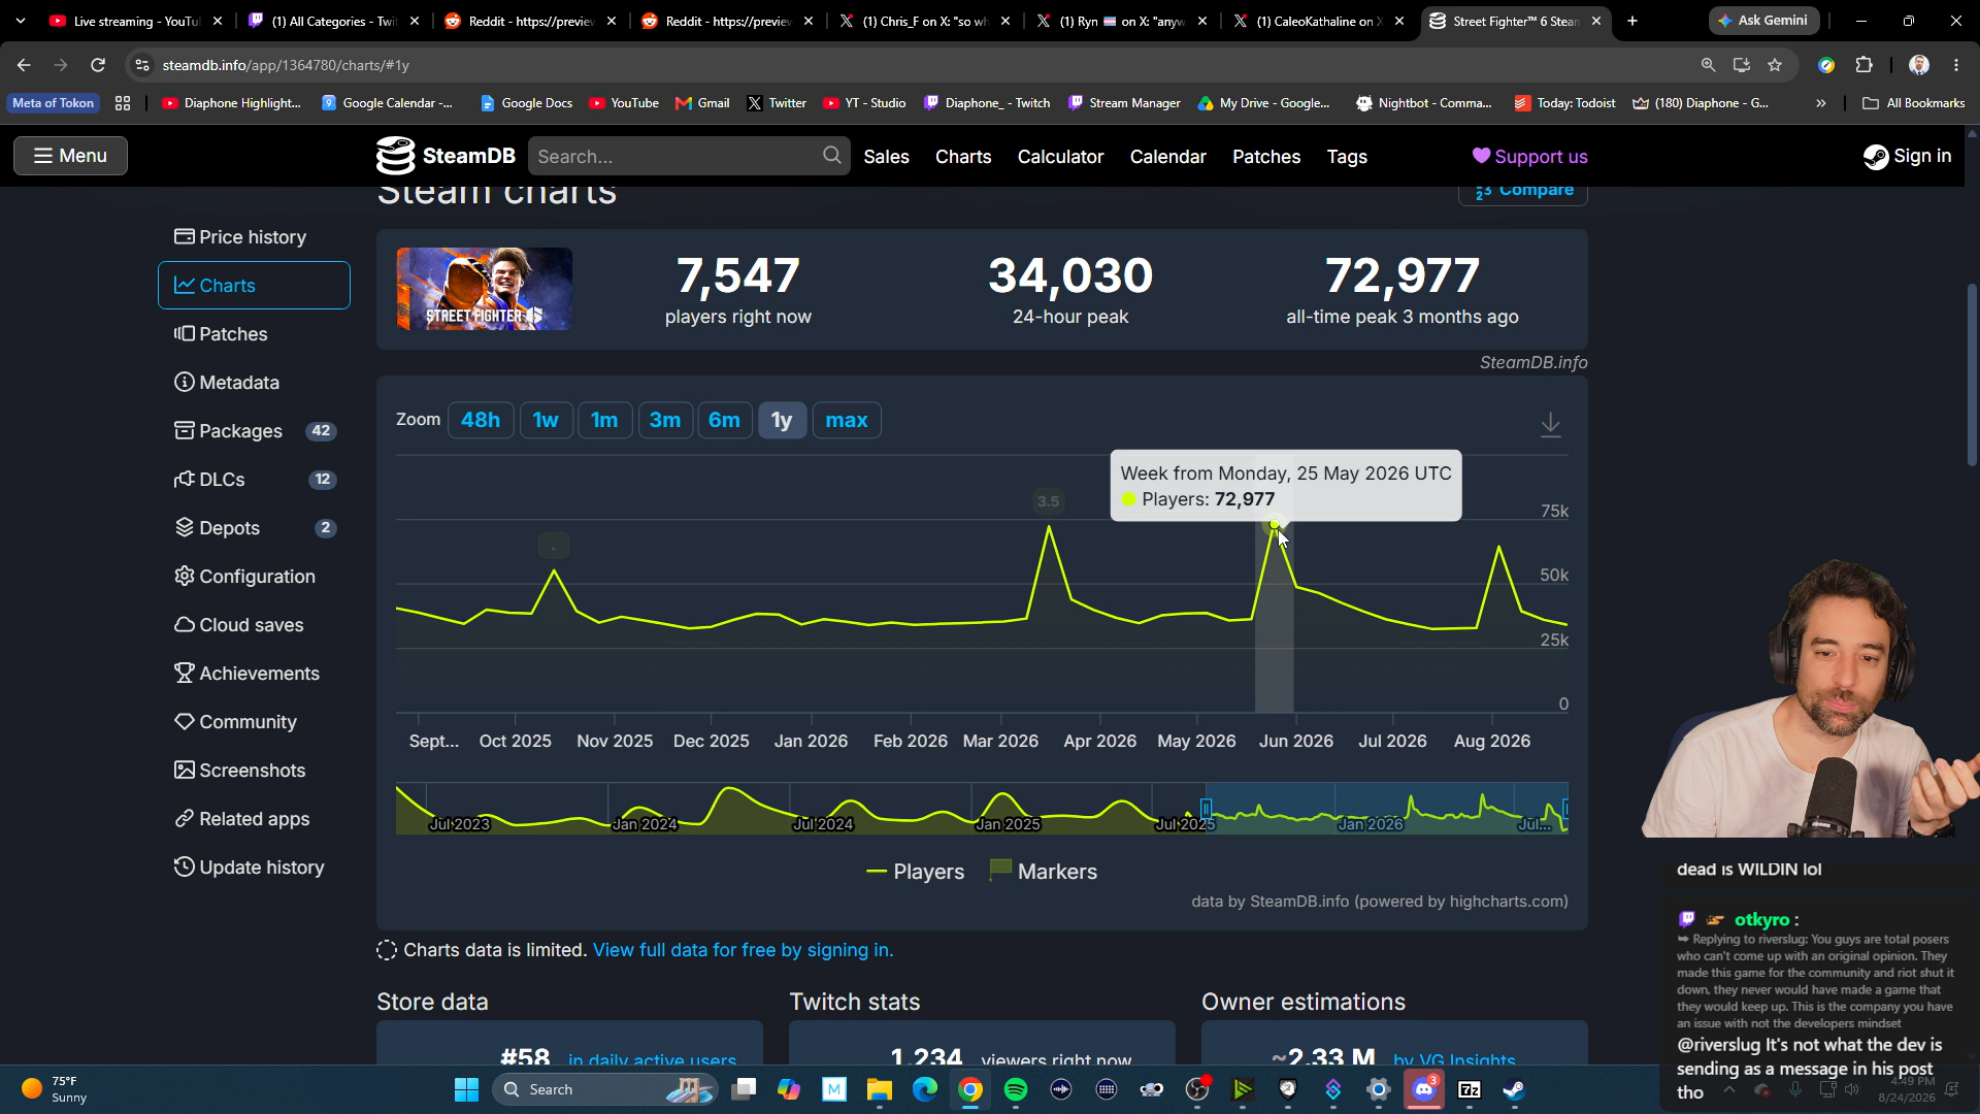Screen dimensions: 1980x1114
Task: Click the Support us link
Action: [1530, 156]
